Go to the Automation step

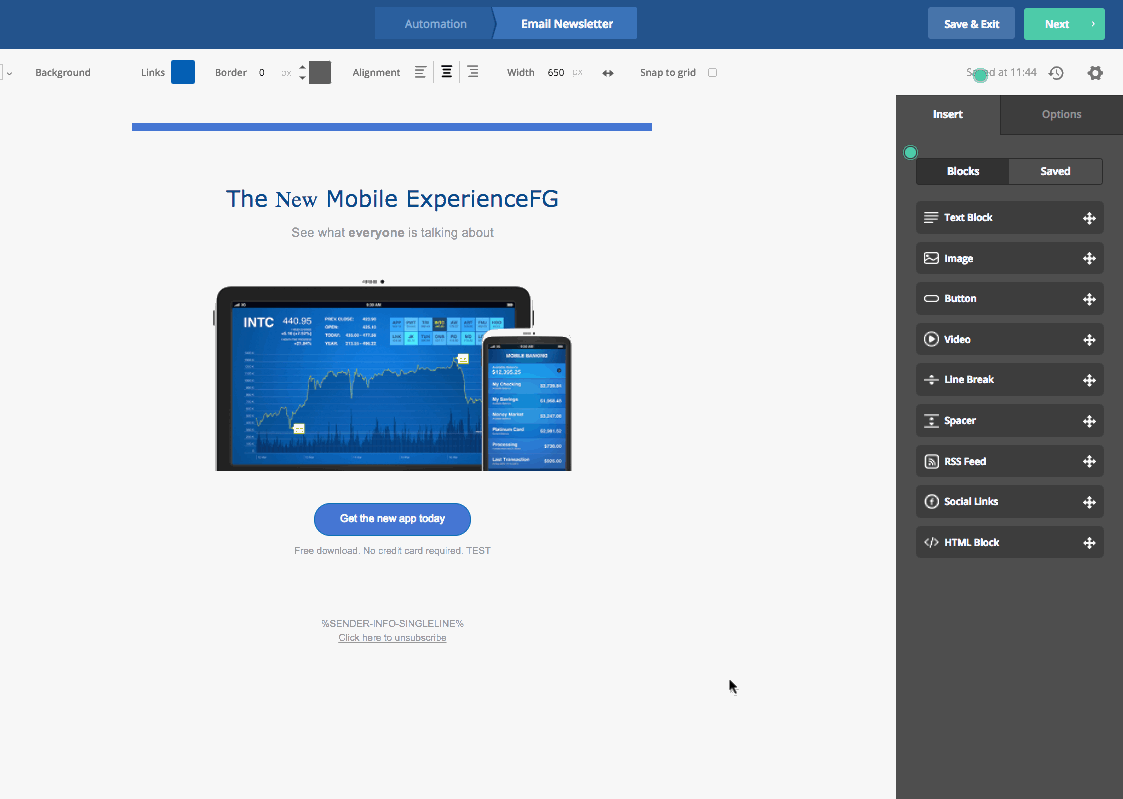pos(435,24)
